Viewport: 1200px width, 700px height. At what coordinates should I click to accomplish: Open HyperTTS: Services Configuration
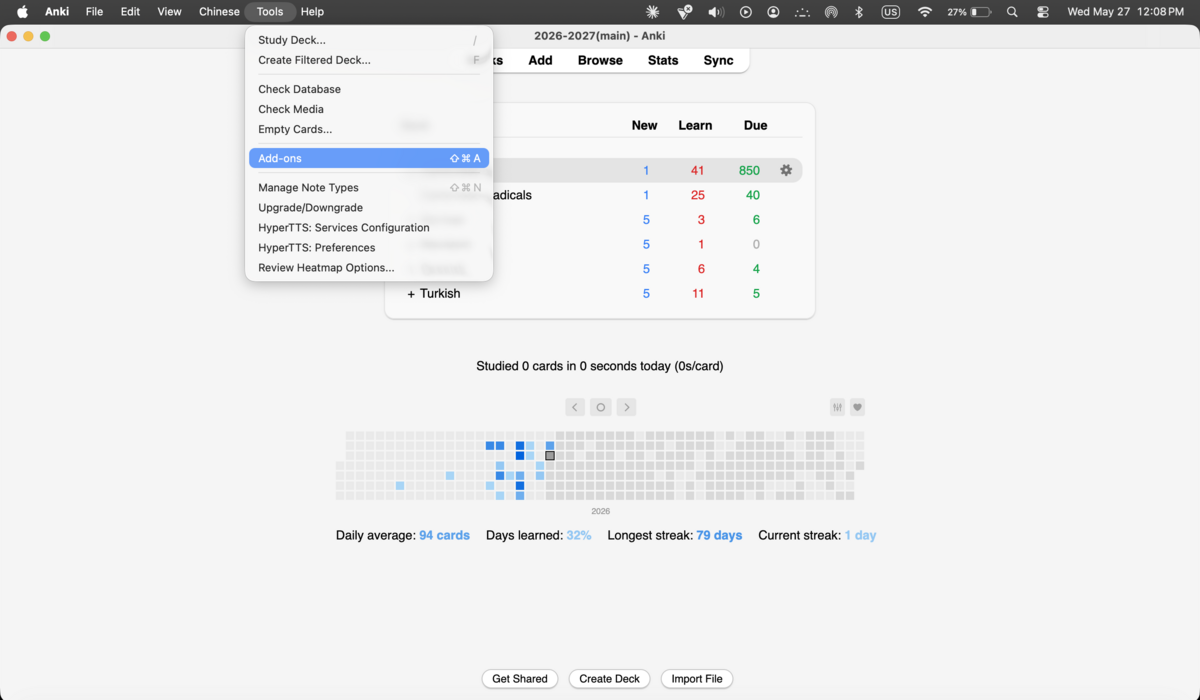tap(368, 227)
